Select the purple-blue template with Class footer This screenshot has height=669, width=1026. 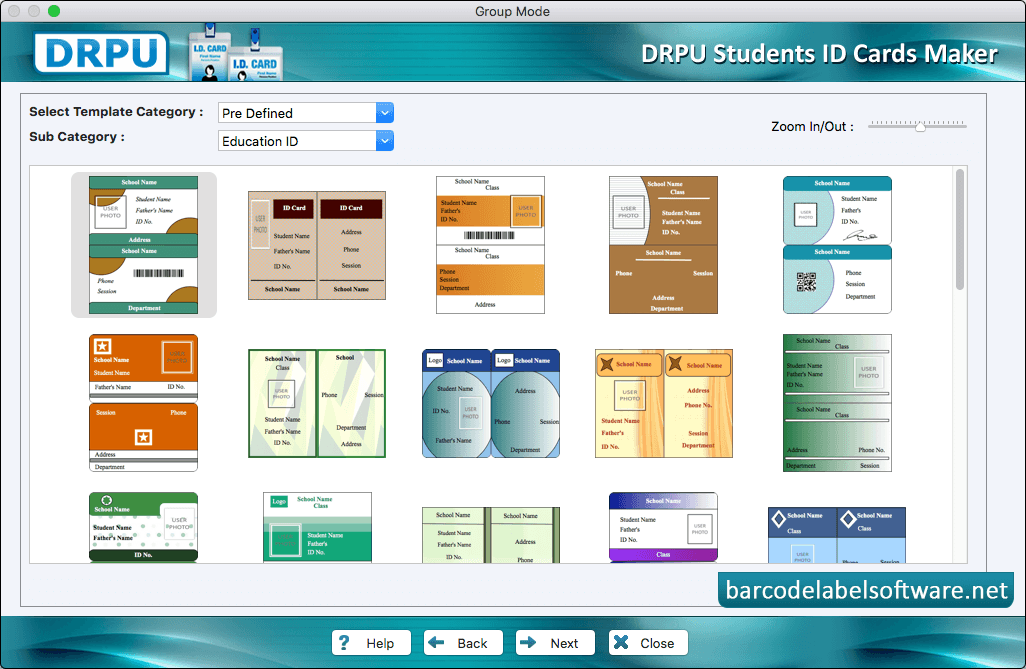point(663,528)
